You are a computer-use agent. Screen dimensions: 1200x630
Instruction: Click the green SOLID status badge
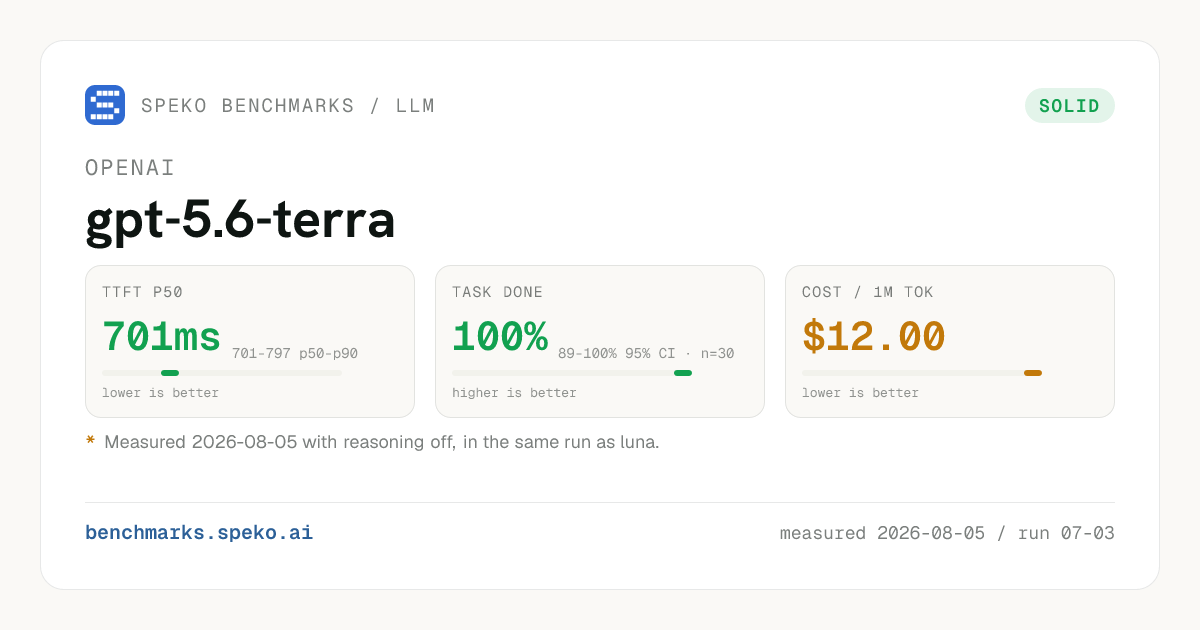pyautogui.click(x=1070, y=106)
